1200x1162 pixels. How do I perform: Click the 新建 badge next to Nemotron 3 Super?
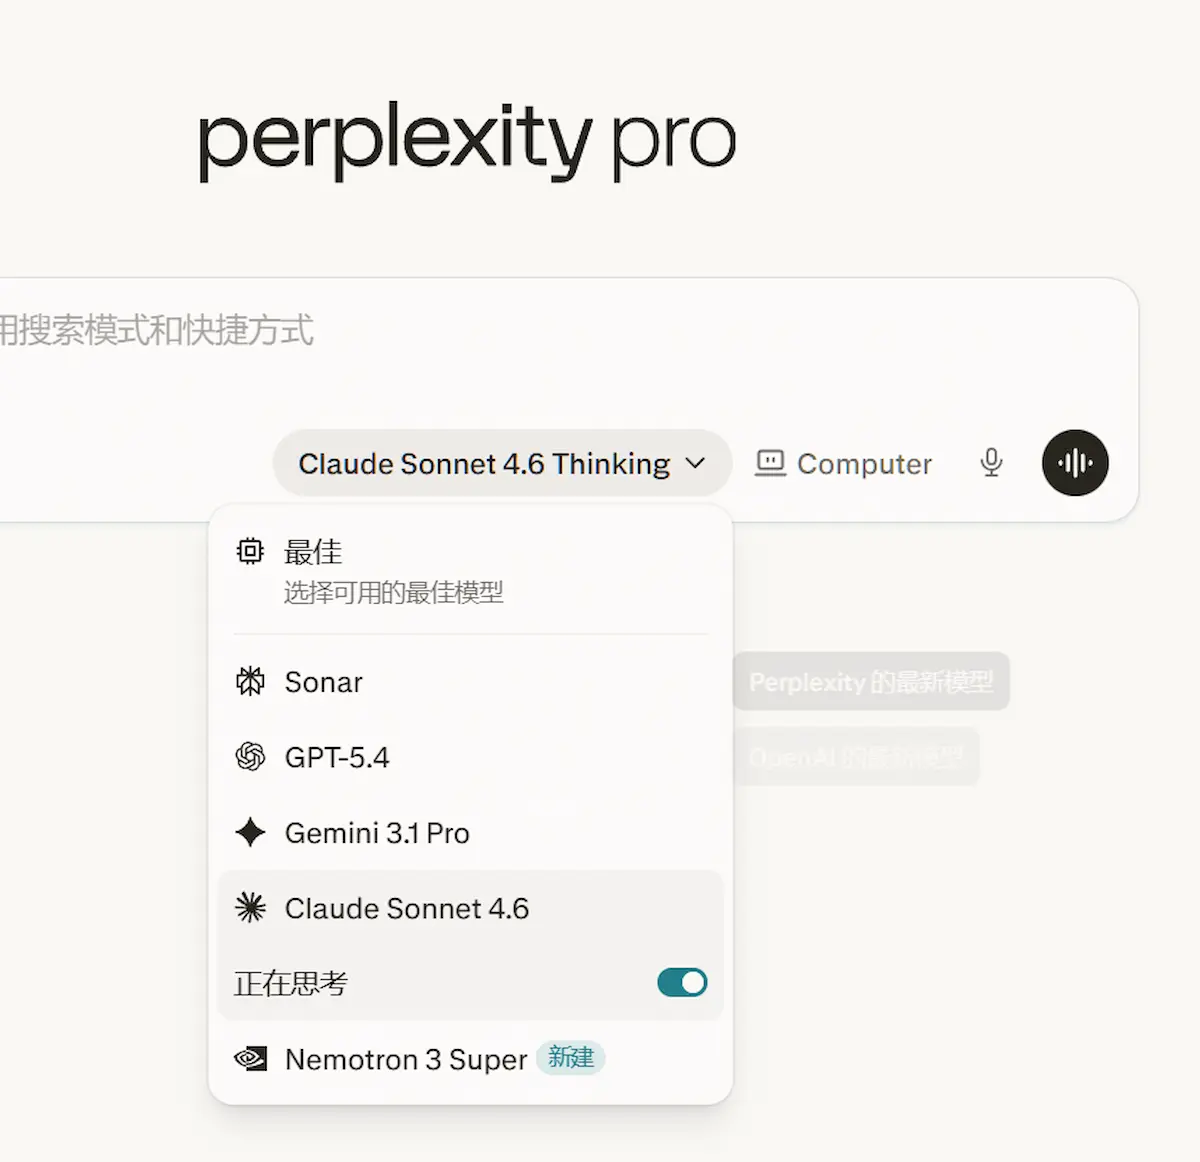click(570, 1058)
